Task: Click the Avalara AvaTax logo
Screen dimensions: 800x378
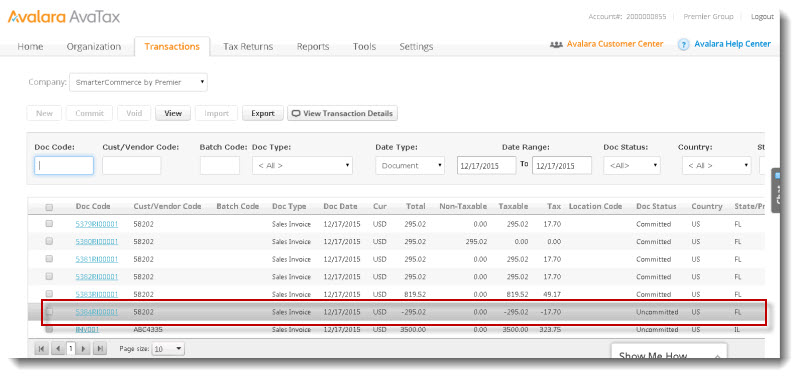Action: [x=64, y=17]
